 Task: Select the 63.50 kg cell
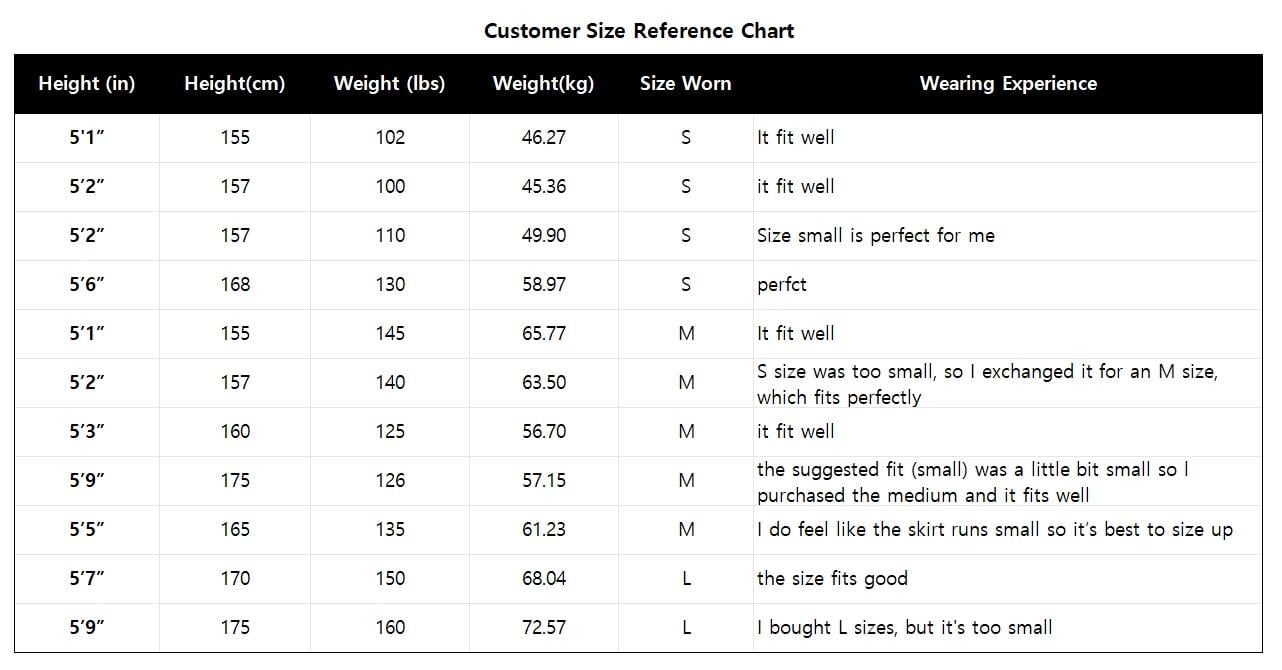pyautogui.click(x=543, y=382)
